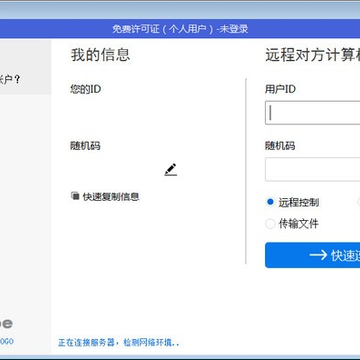This screenshot has height=360, width=360.
Task: Click the copy icon beside 快速复制信息
Action: 75,196
